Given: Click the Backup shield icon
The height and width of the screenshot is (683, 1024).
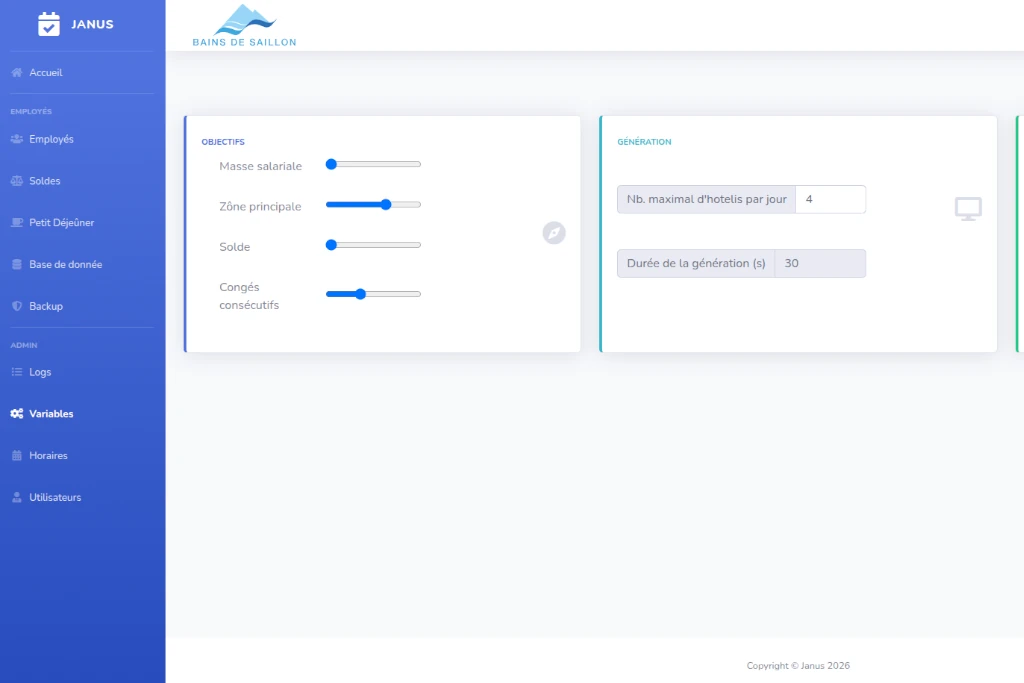Looking at the screenshot, I should (x=17, y=306).
